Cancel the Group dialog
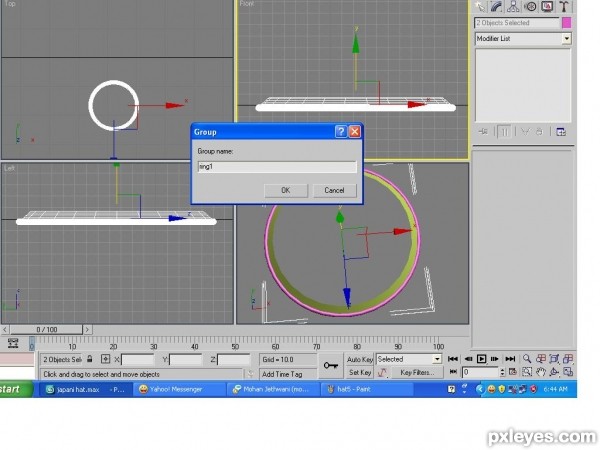Screen dimensions: 600x450 334,190
